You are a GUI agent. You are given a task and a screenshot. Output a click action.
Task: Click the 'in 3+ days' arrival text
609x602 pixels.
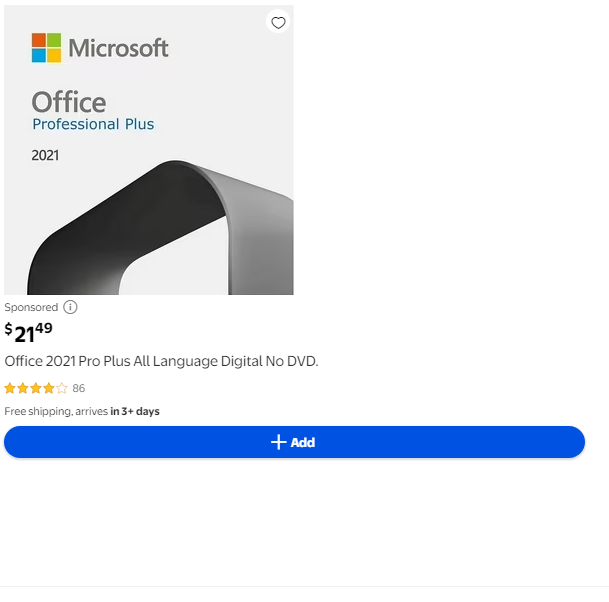[135, 411]
